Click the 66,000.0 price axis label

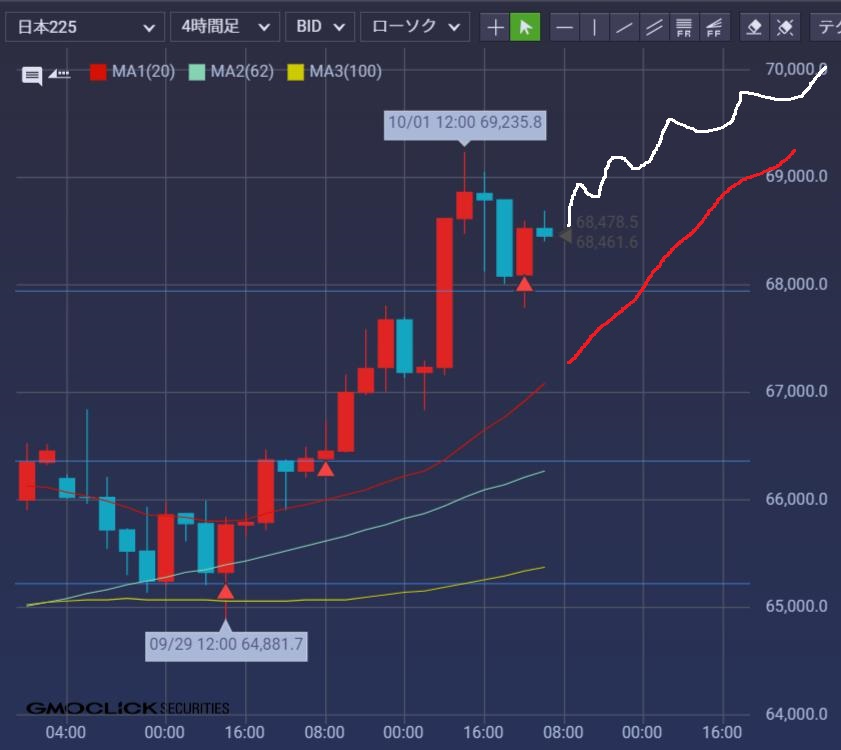(796, 499)
